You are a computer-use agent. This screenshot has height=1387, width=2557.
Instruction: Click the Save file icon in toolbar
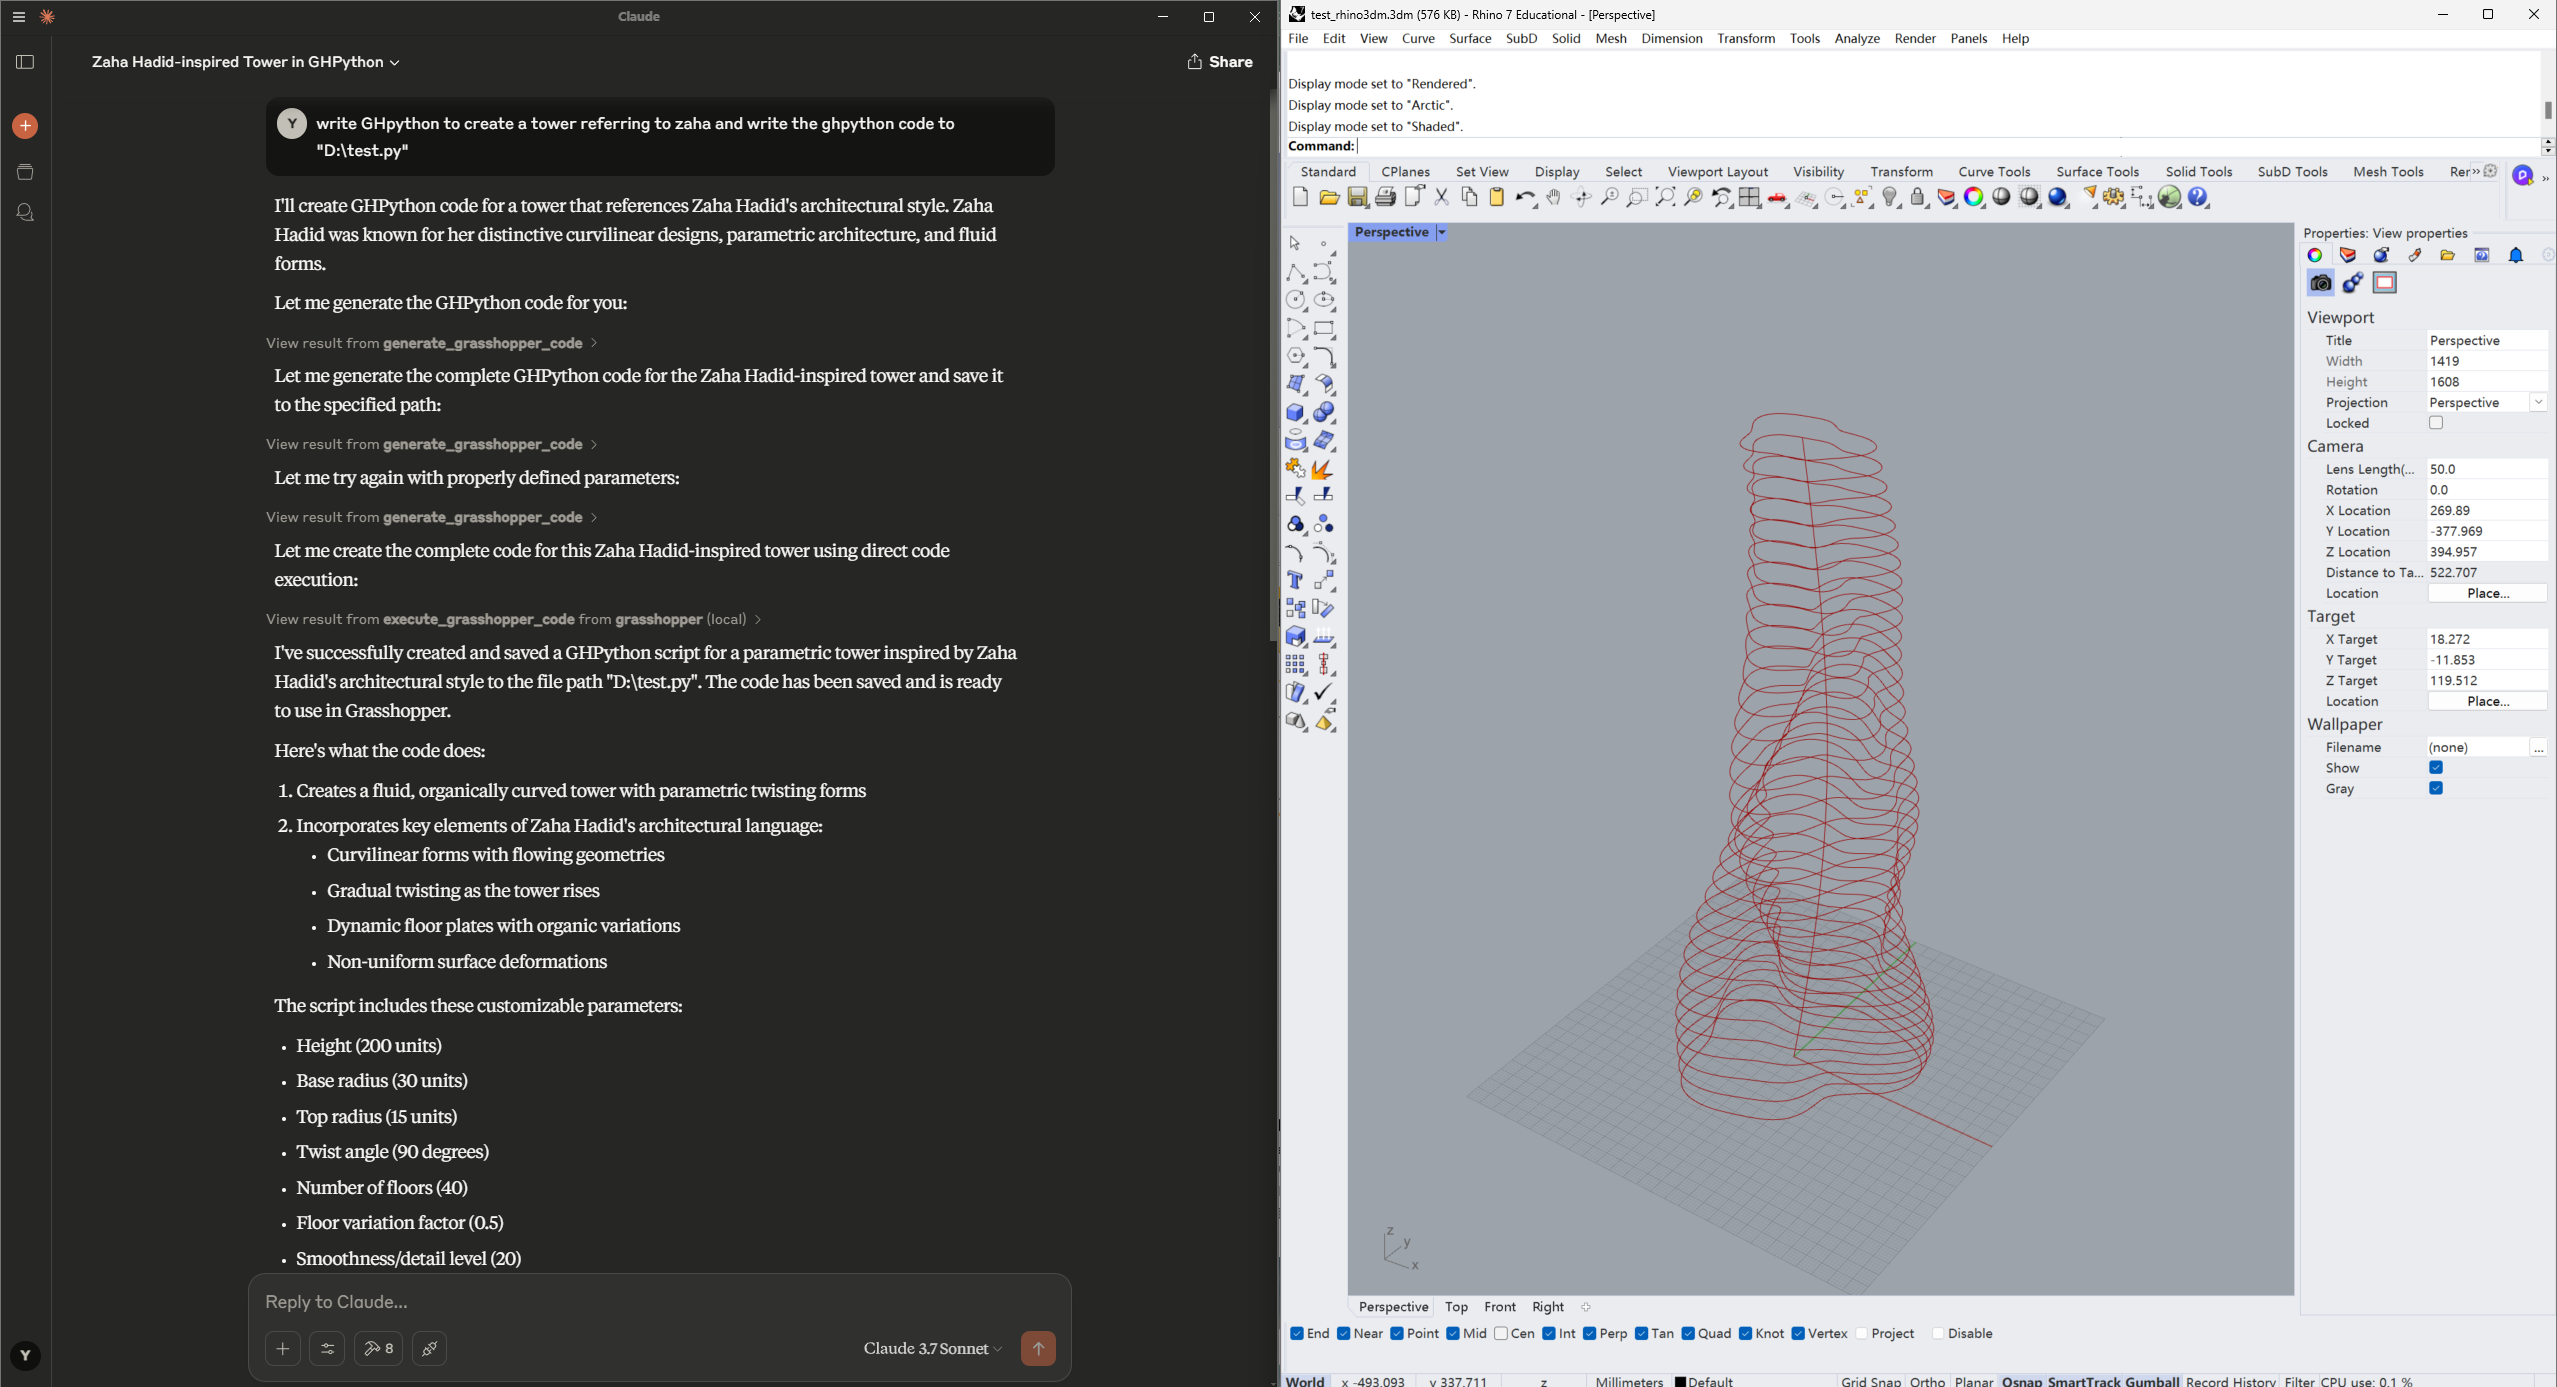[1357, 197]
